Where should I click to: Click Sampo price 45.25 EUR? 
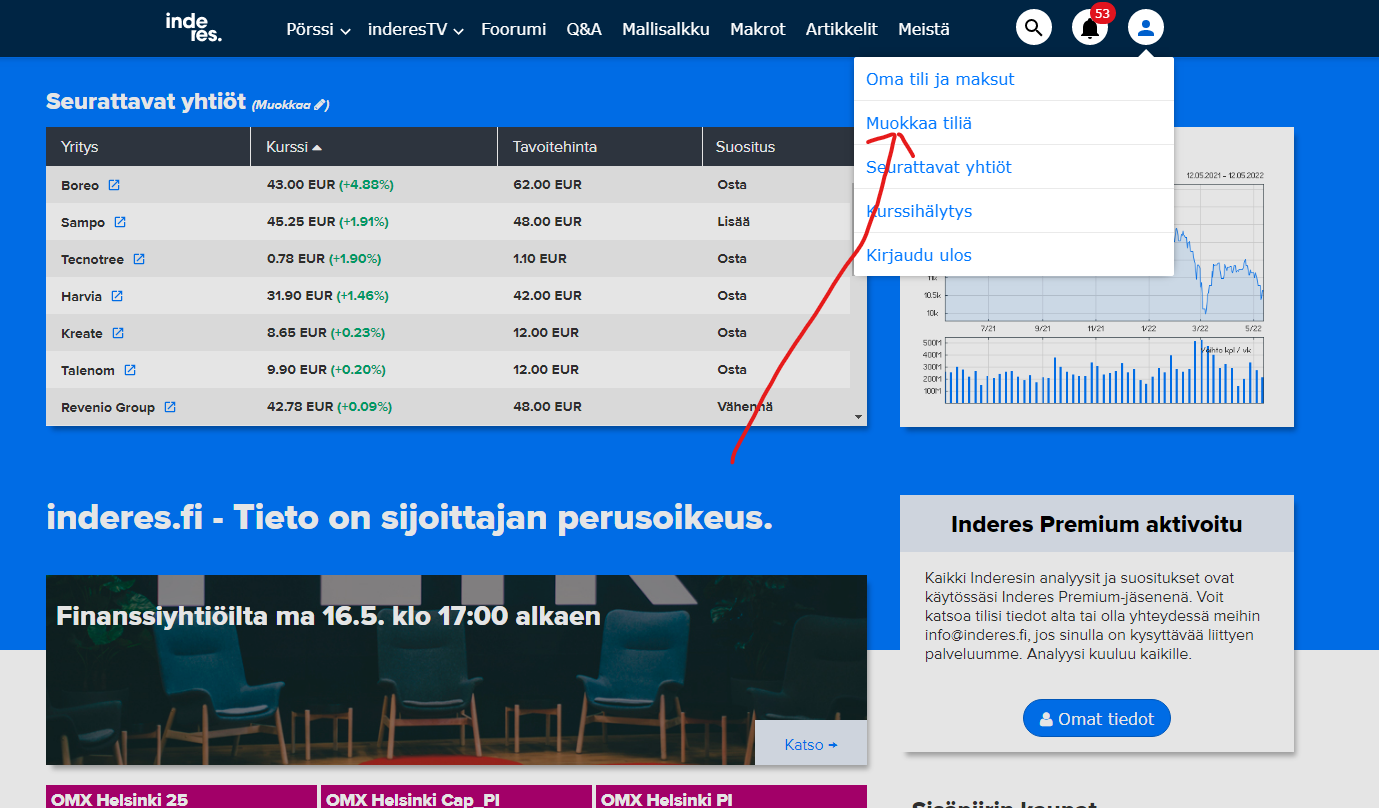click(x=300, y=222)
